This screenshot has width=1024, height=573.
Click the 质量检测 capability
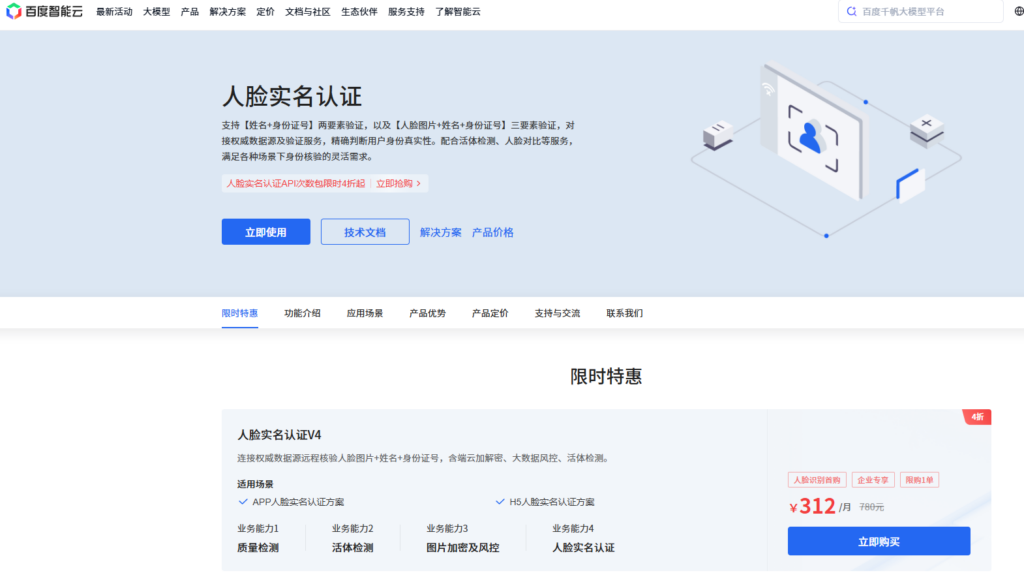pyautogui.click(x=258, y=548)
